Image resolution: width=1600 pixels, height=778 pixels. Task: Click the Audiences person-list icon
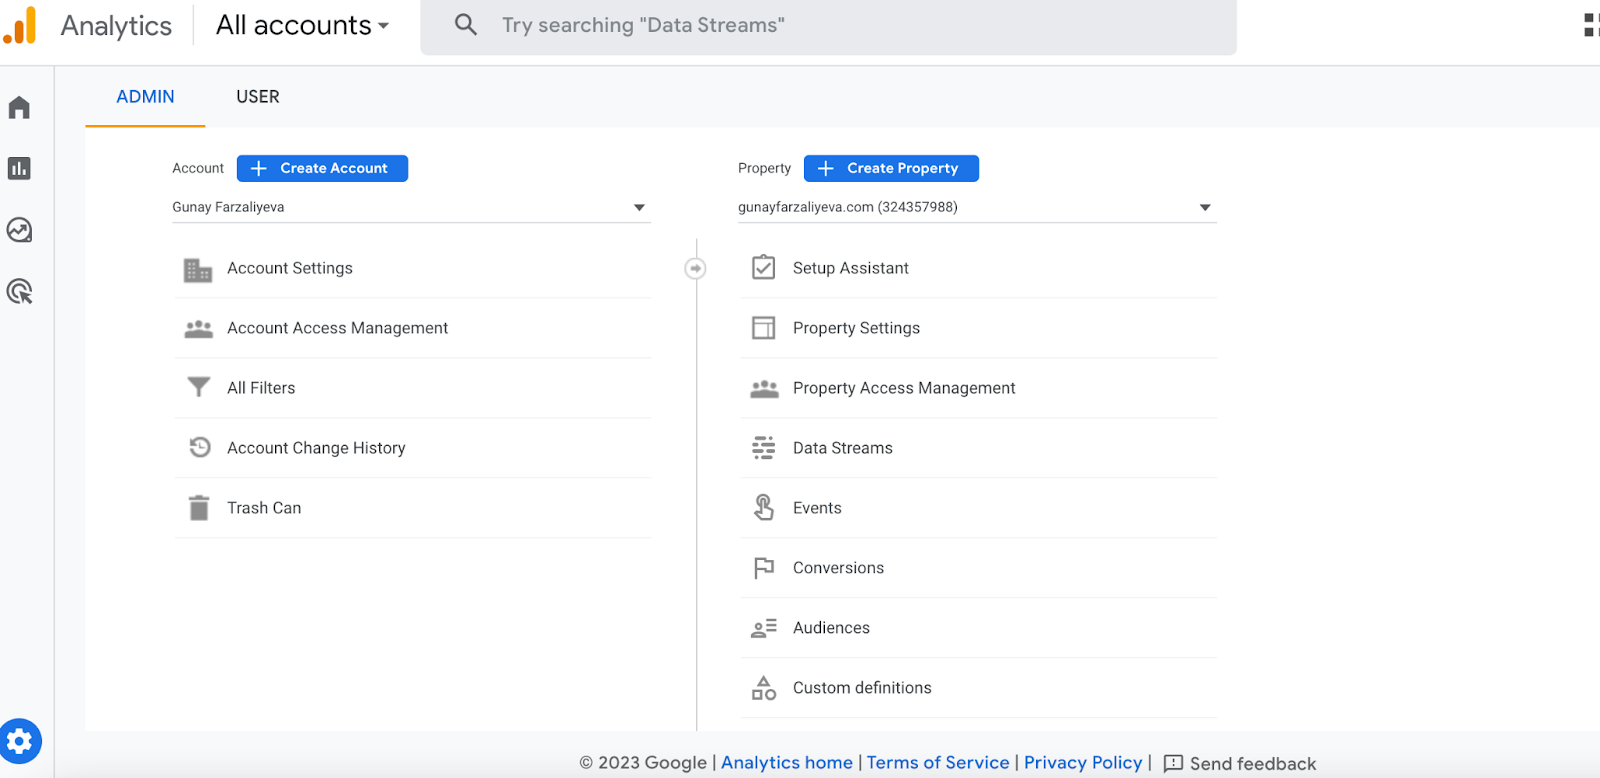pyautogui.click(x=764, y=628)
